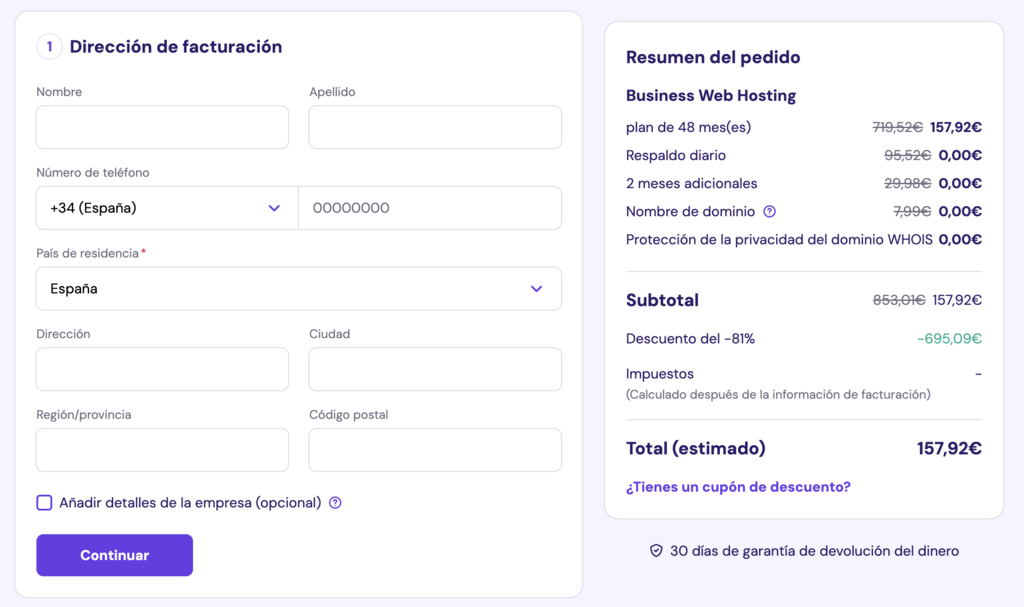
Task: Click the Región/provincia input field
Action: (162, 449)
